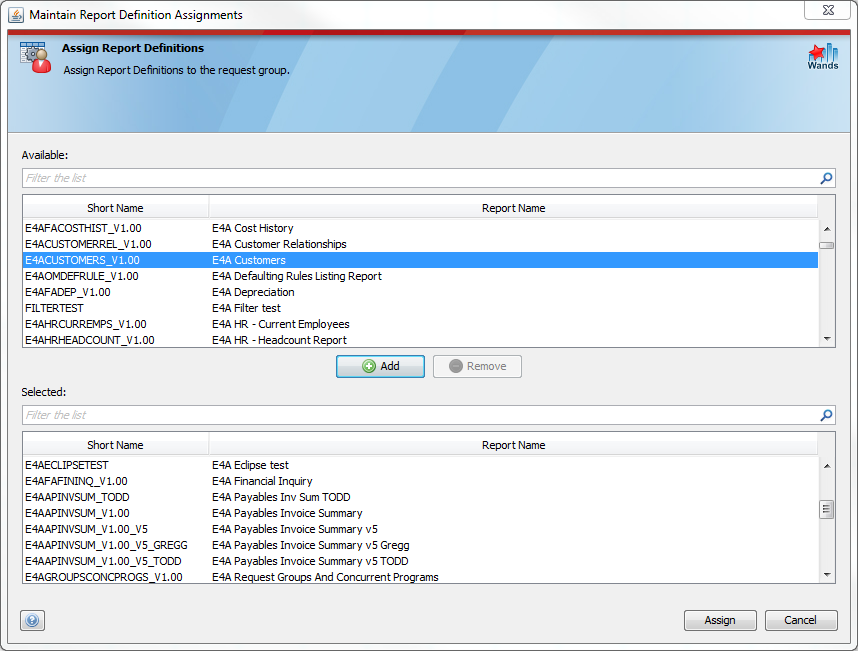Select the E4AFACOSTHIST_V1.00 row

[x=420, y=228]
